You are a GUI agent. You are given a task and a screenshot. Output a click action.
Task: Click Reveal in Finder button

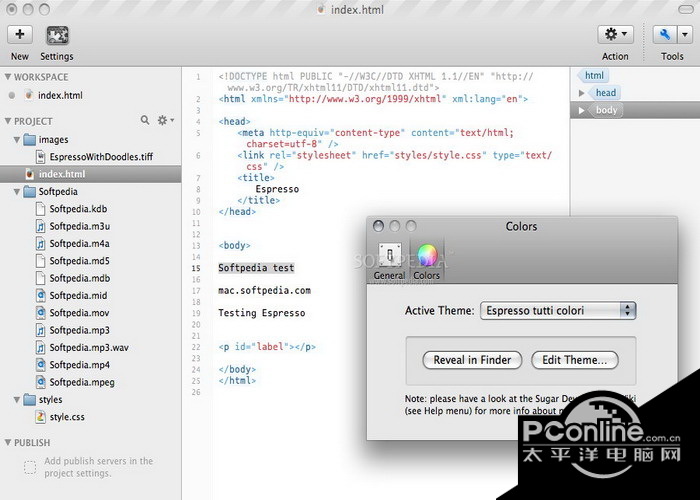coord(472,360)
